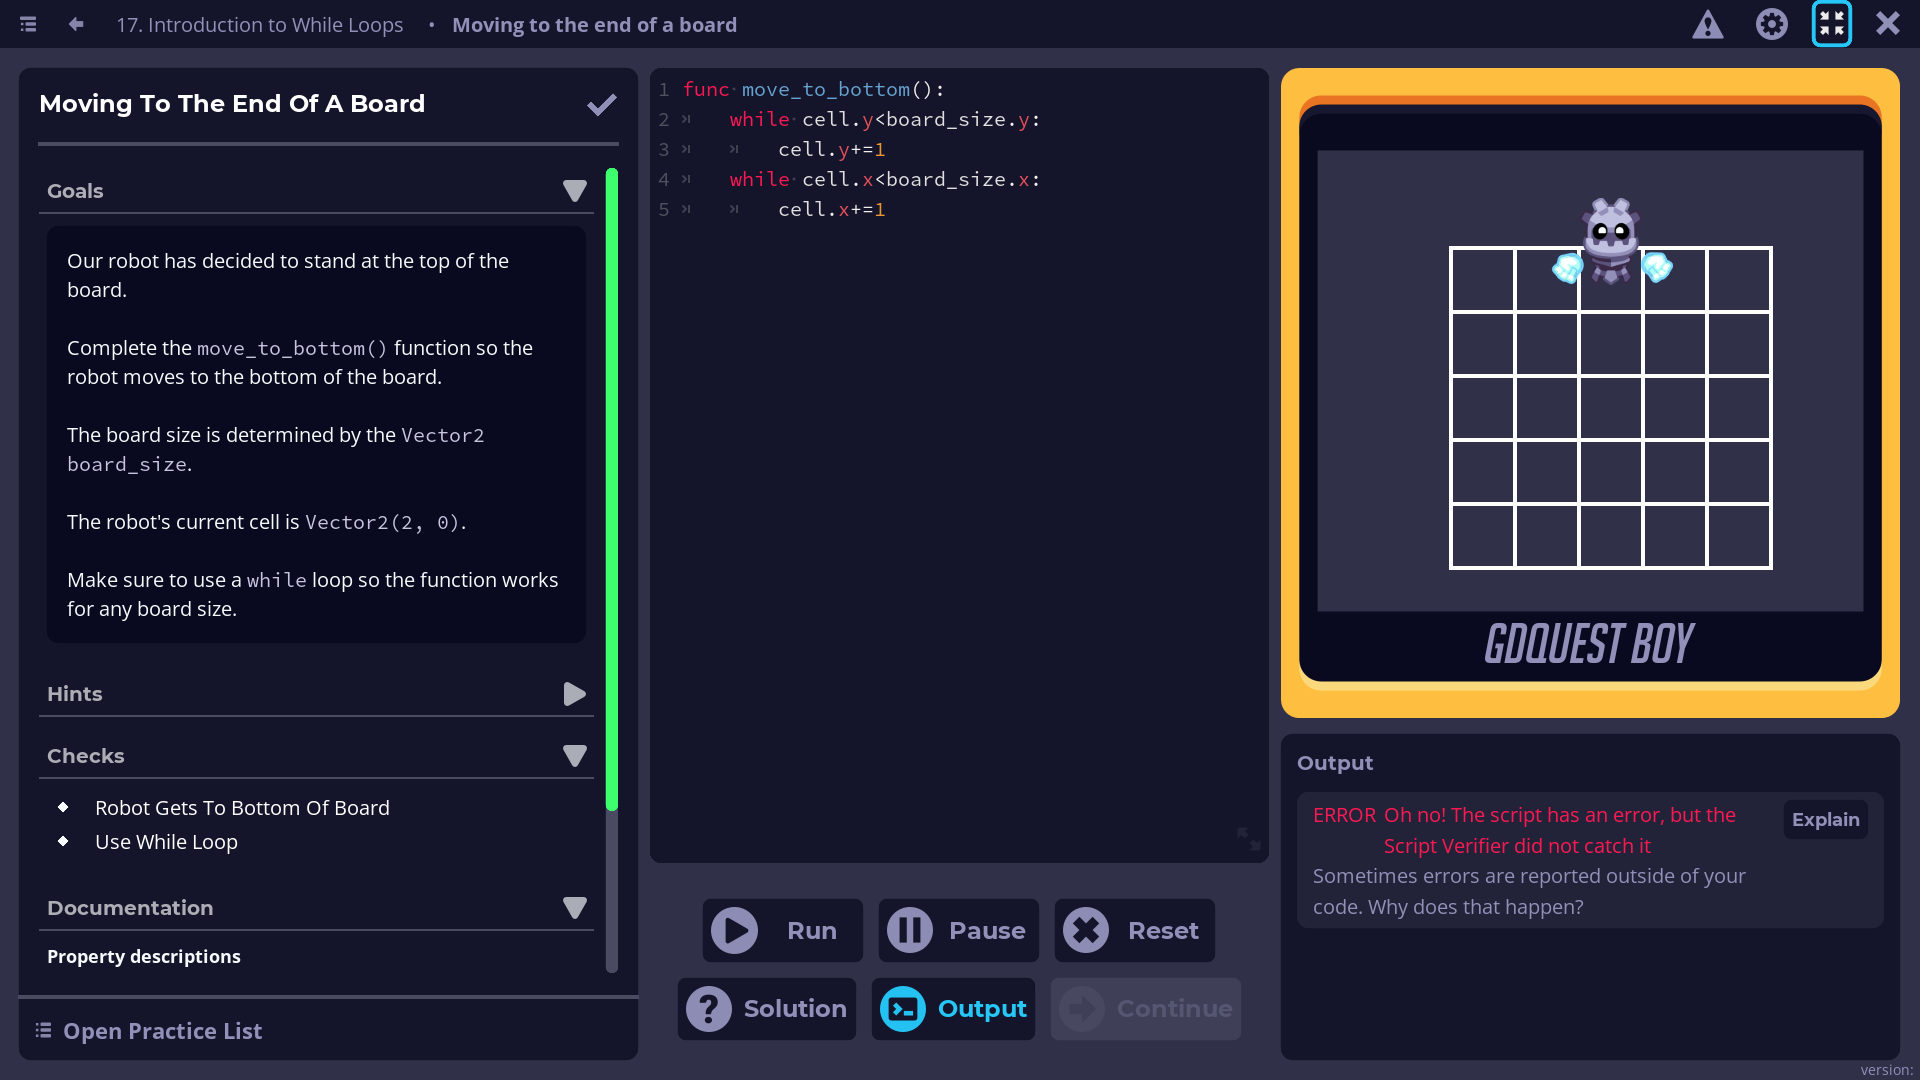This screenshot has width=1920, height=1080.
Task: Open the warning/report issue icon
Action: click(x=1707, y=25)
